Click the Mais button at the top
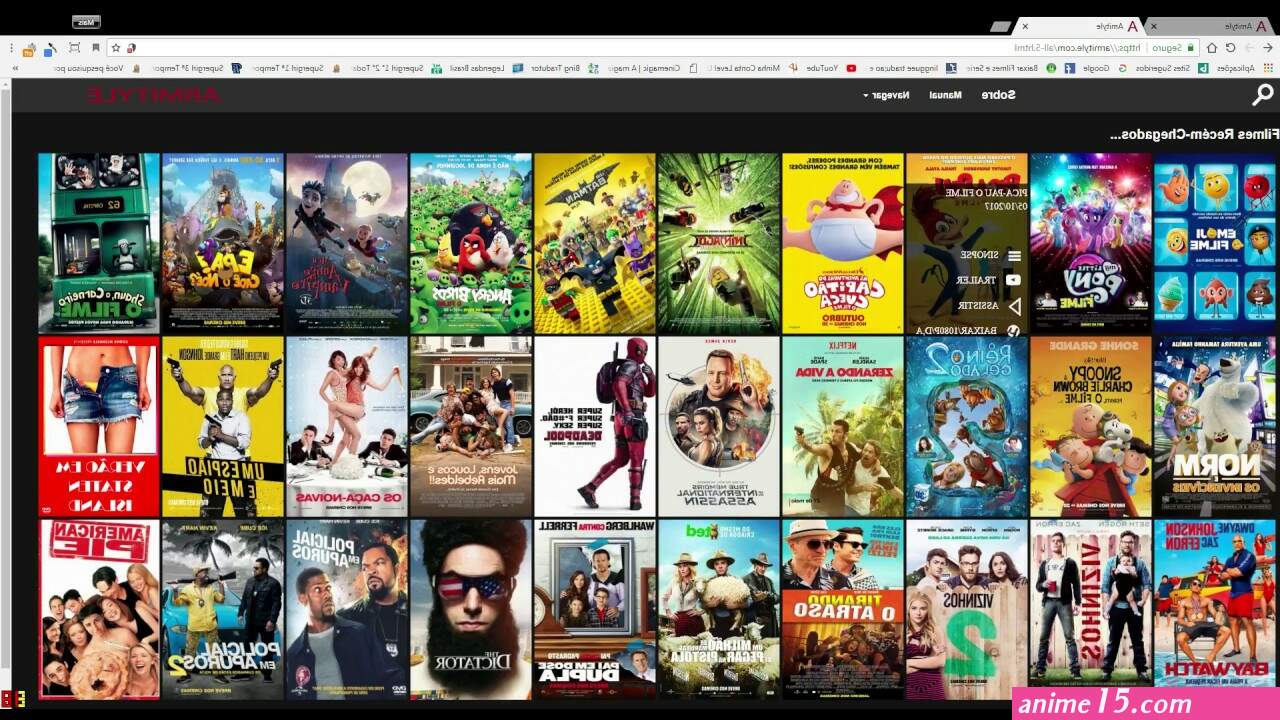The height and width of the screenshot is (720, 1280). (86, 22)
